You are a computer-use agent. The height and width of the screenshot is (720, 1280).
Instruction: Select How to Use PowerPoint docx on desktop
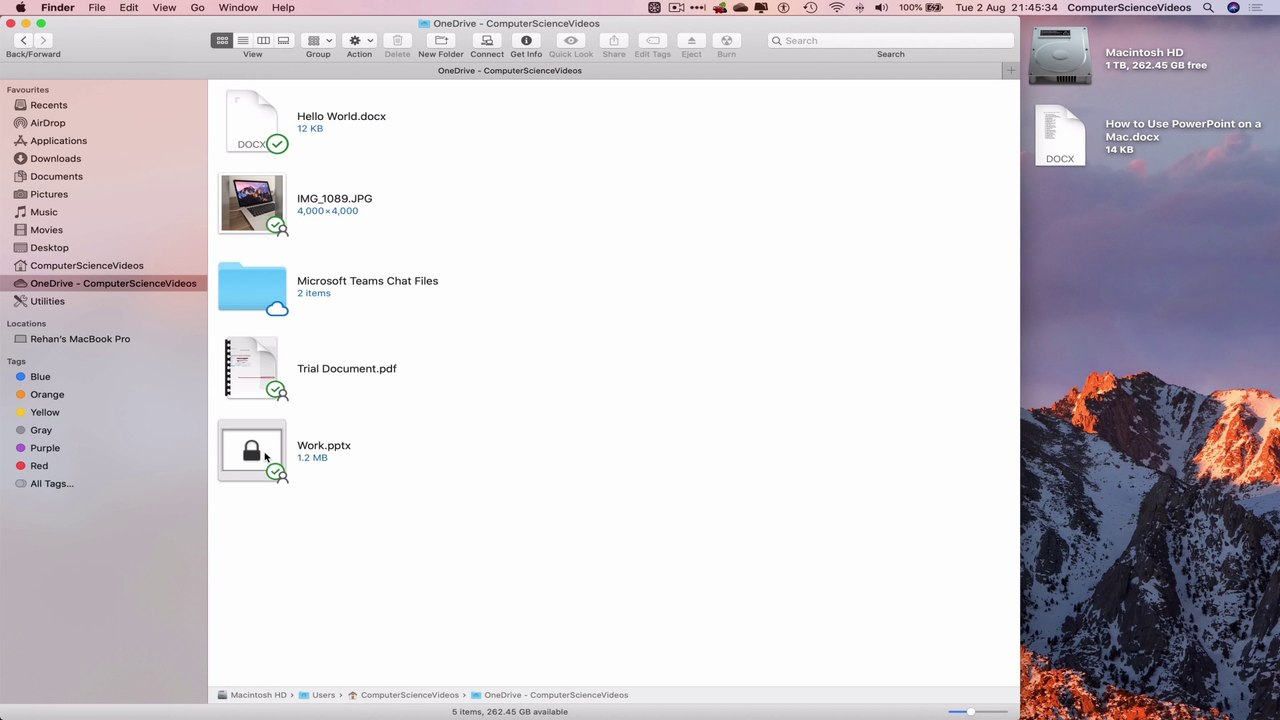[x=1060, y=135]
